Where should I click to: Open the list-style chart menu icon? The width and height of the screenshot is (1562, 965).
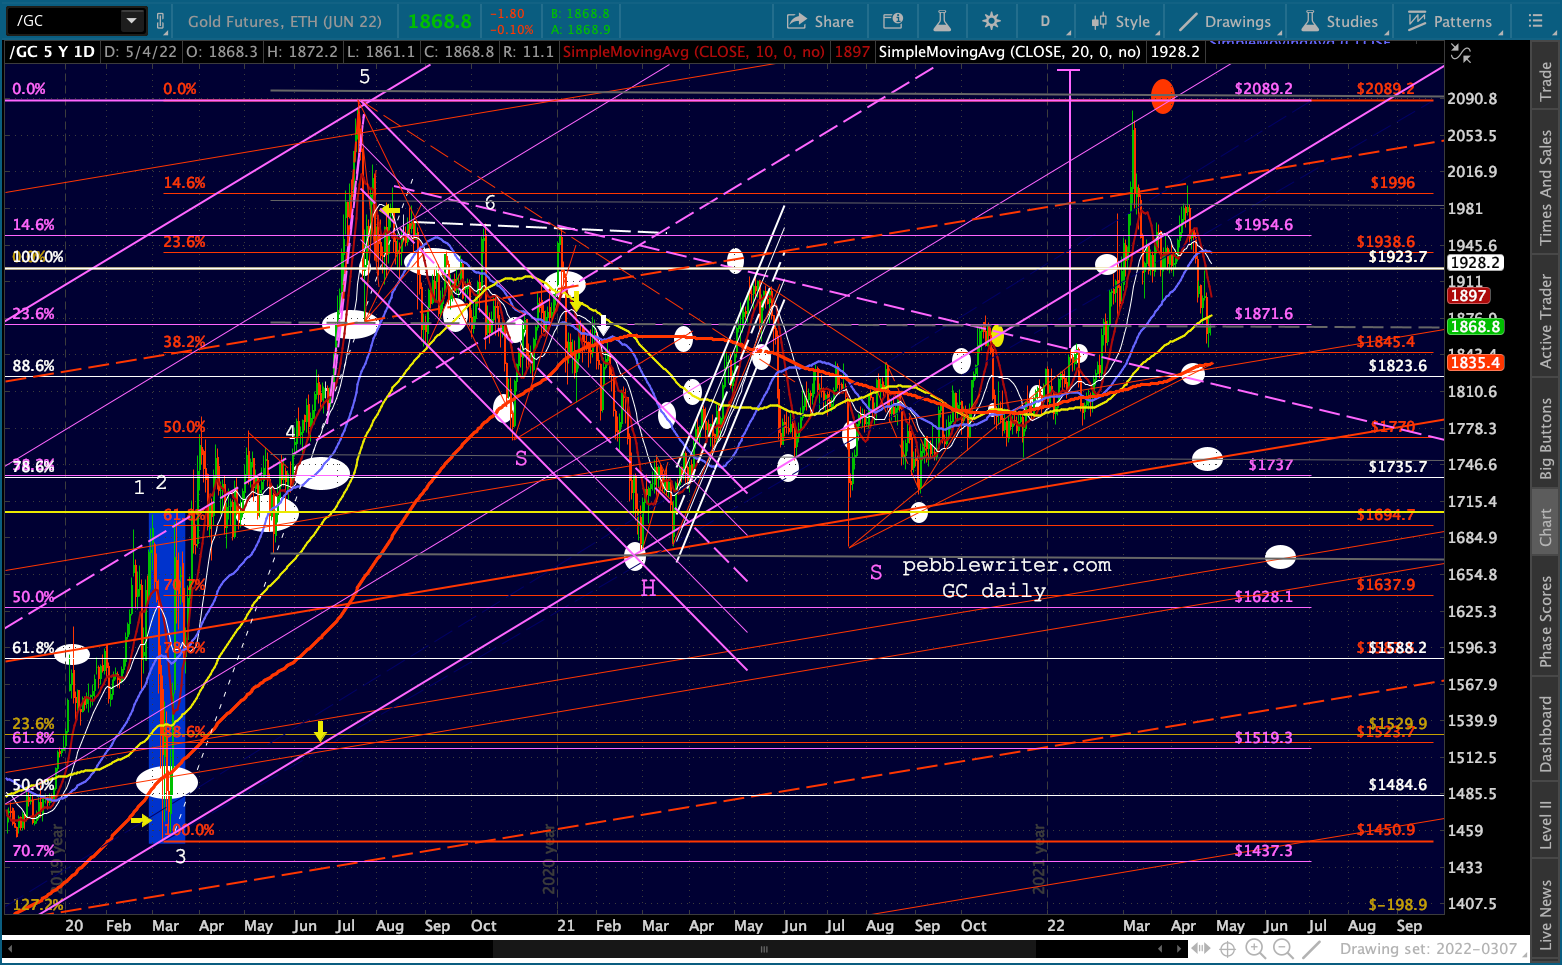pyautogui.click(x=1536, y=21)
